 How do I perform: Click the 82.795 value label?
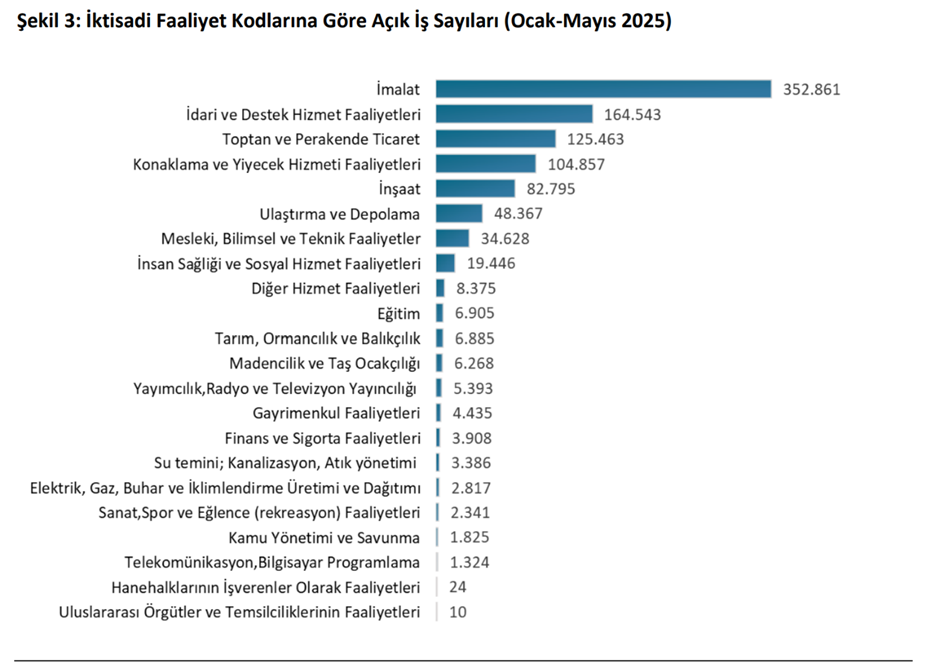[x=548, y=189]
